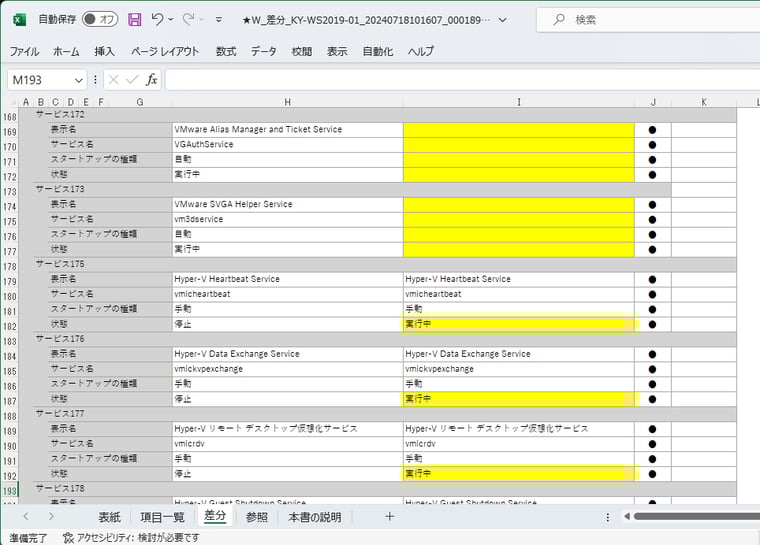Open the 校閲 ribbon tab
The image size is (760, 545).
[x=301, y=51]
